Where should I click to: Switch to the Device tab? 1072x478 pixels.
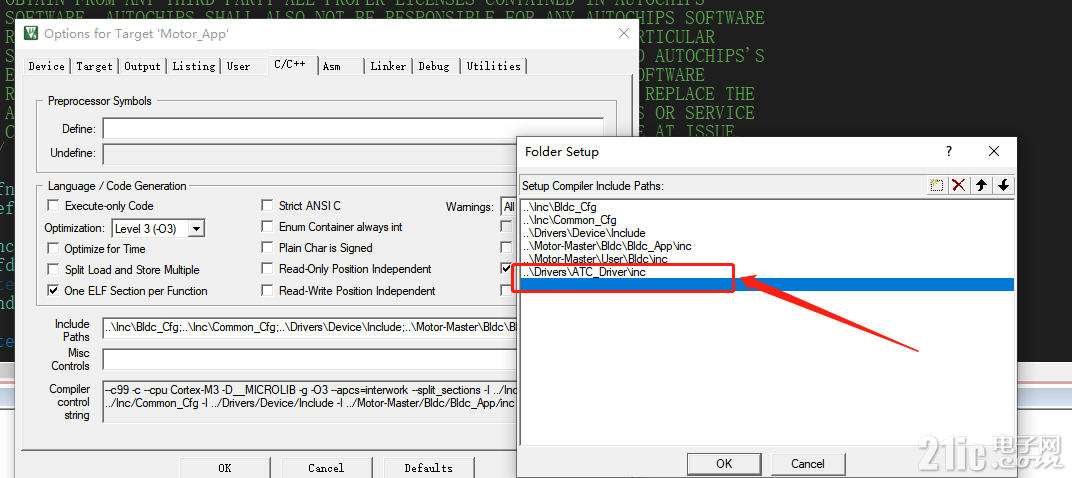point(46,66)
